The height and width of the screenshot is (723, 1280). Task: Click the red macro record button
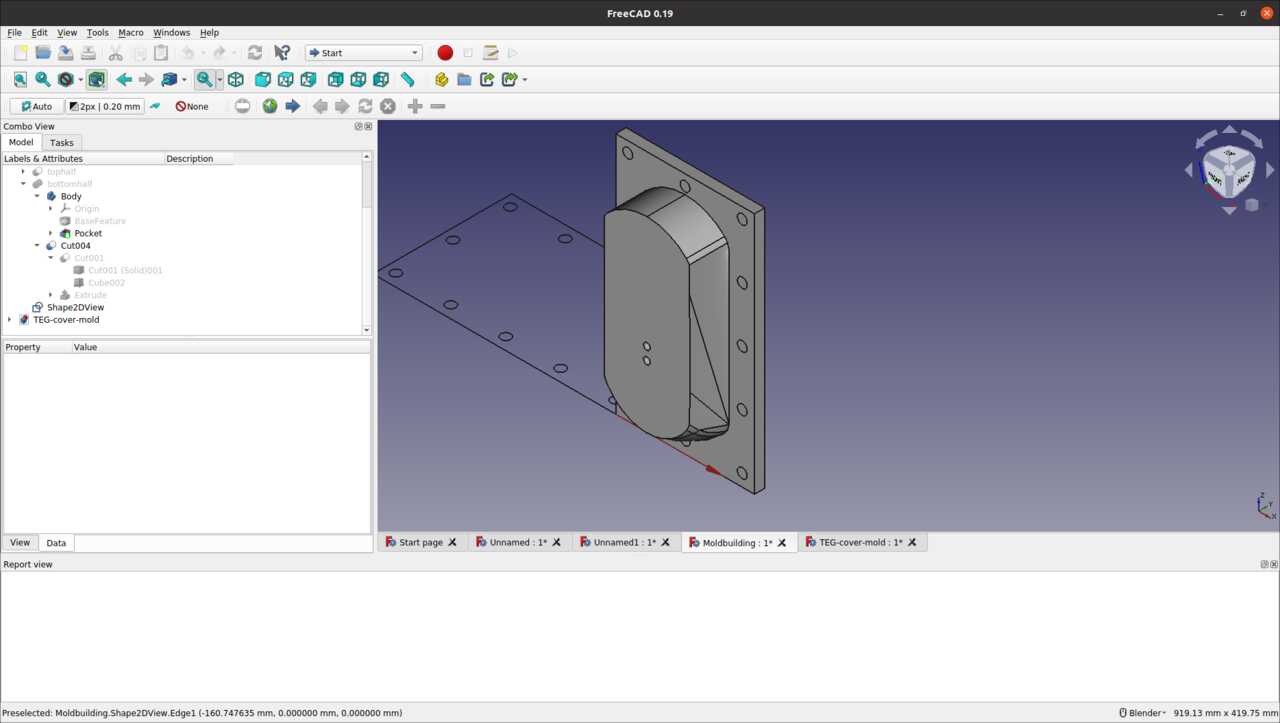pos(445,53)
